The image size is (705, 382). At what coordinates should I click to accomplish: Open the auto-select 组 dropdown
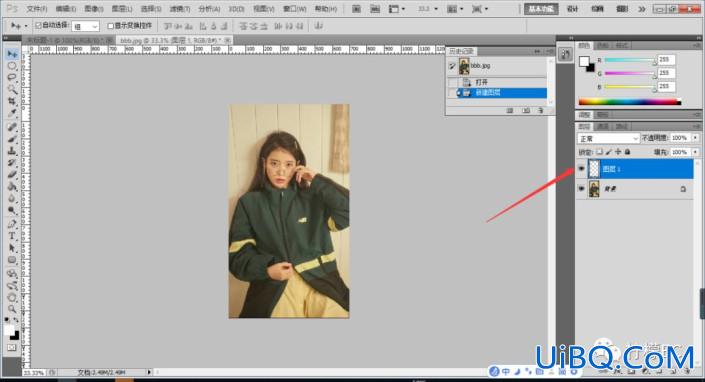[85, 27]
